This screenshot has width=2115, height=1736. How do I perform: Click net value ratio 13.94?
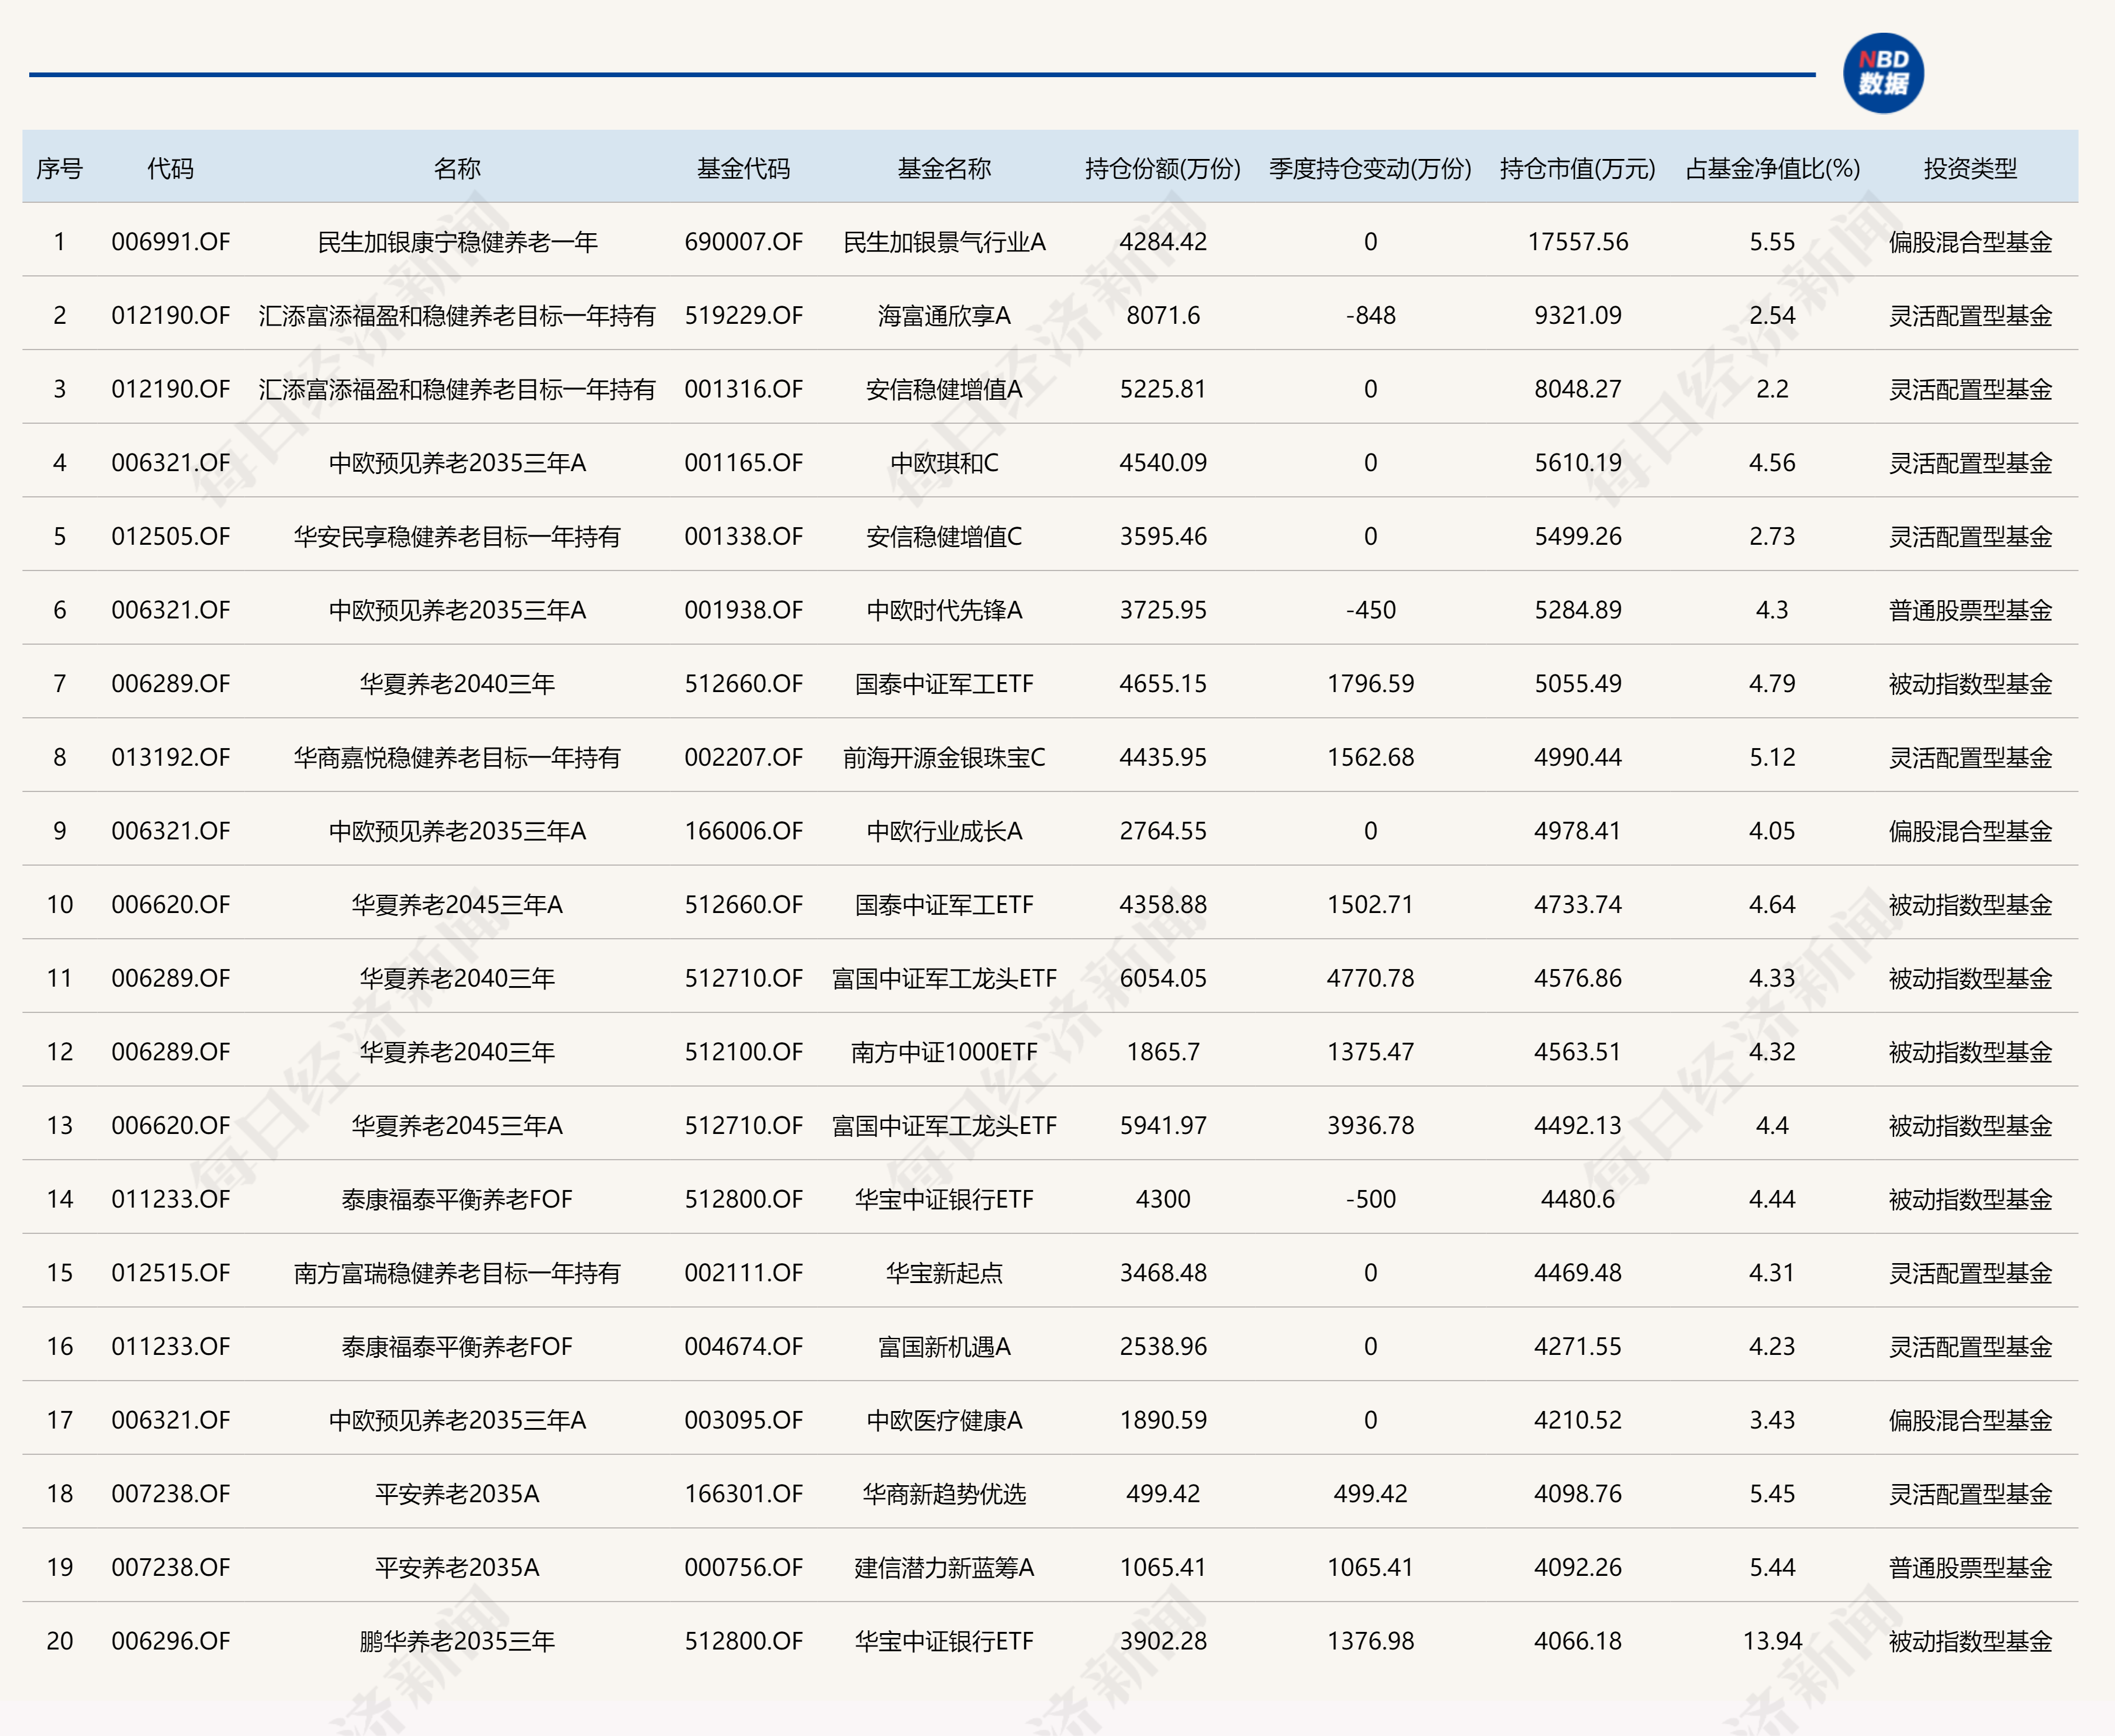1772,1641
